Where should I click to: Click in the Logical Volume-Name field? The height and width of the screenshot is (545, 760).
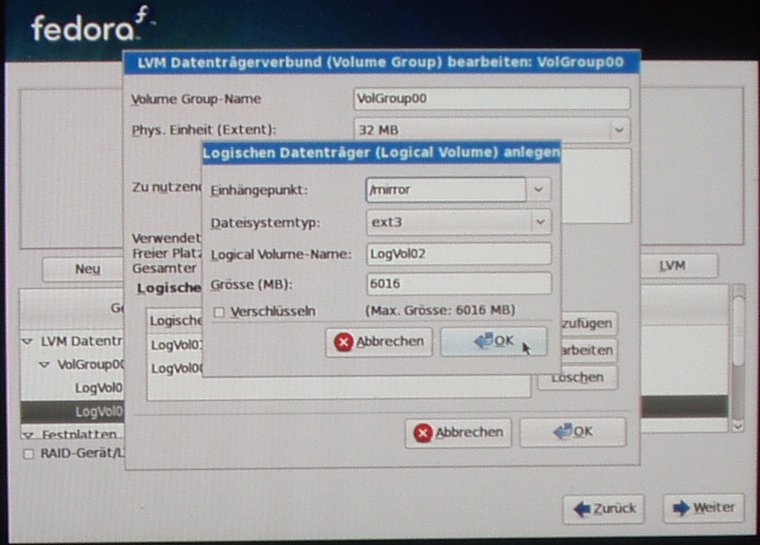(x=458, y=254)
